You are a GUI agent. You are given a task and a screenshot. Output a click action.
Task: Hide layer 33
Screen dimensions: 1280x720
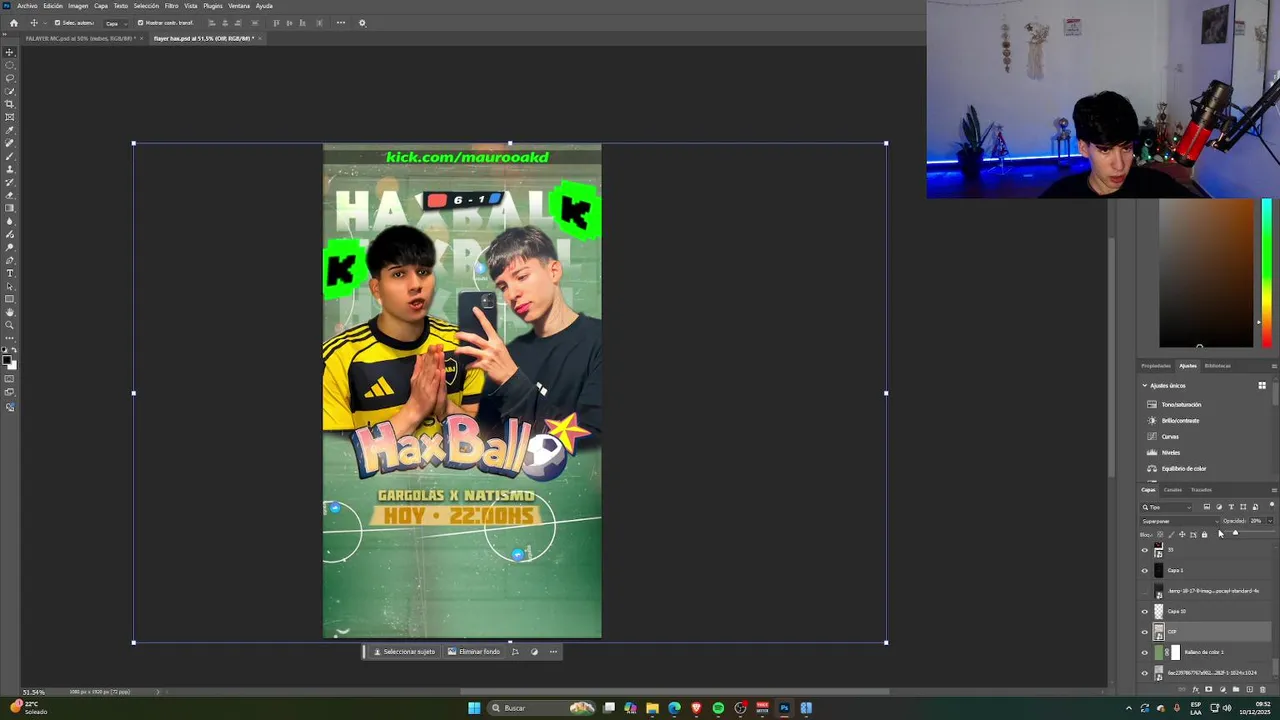point(1145,550)
